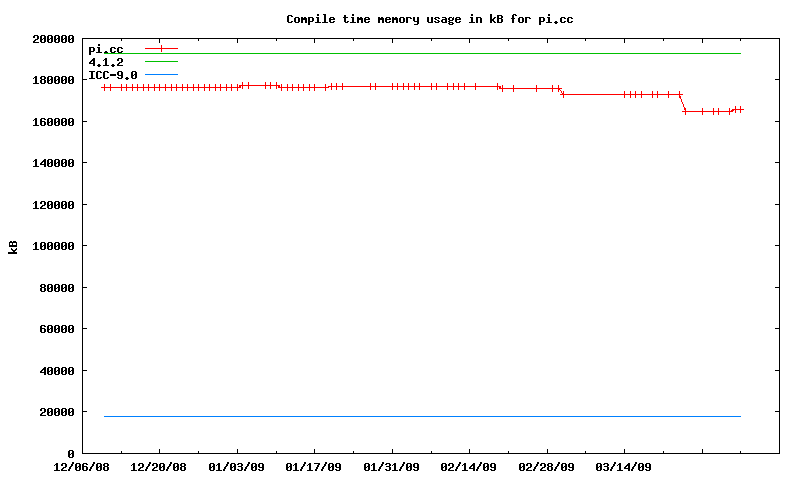The image size is (800, 480).
Task: Click the blue ICC-9.0 legend line sample
Action: 161,75
